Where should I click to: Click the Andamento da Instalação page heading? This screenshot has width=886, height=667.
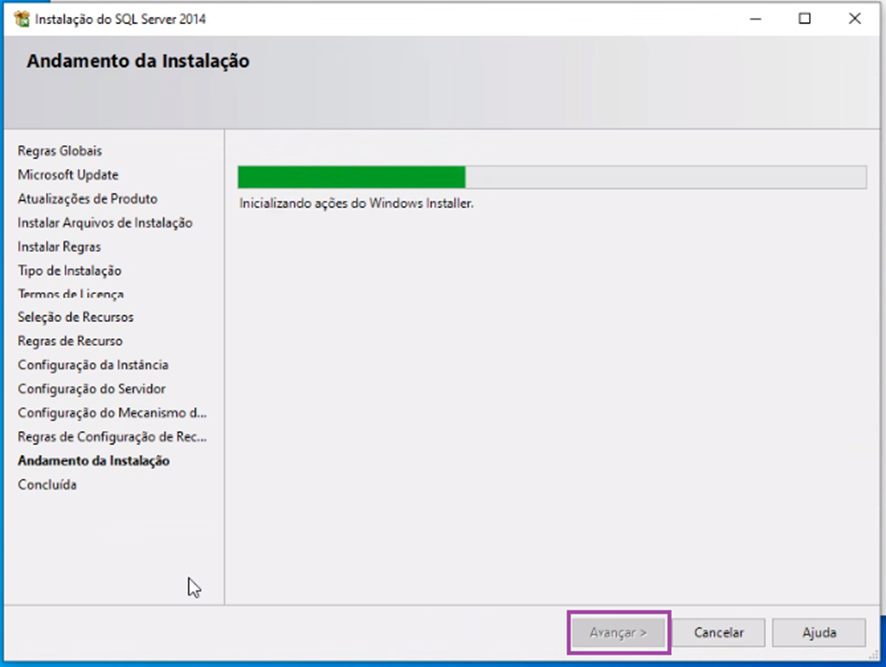click(138, 61)
